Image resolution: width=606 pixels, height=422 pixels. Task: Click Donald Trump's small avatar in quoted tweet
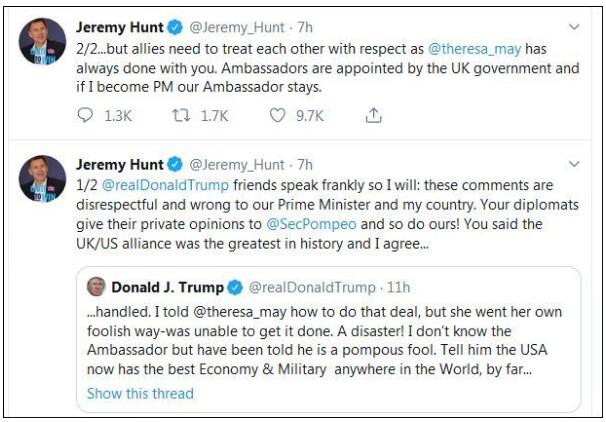pos(97,288)
